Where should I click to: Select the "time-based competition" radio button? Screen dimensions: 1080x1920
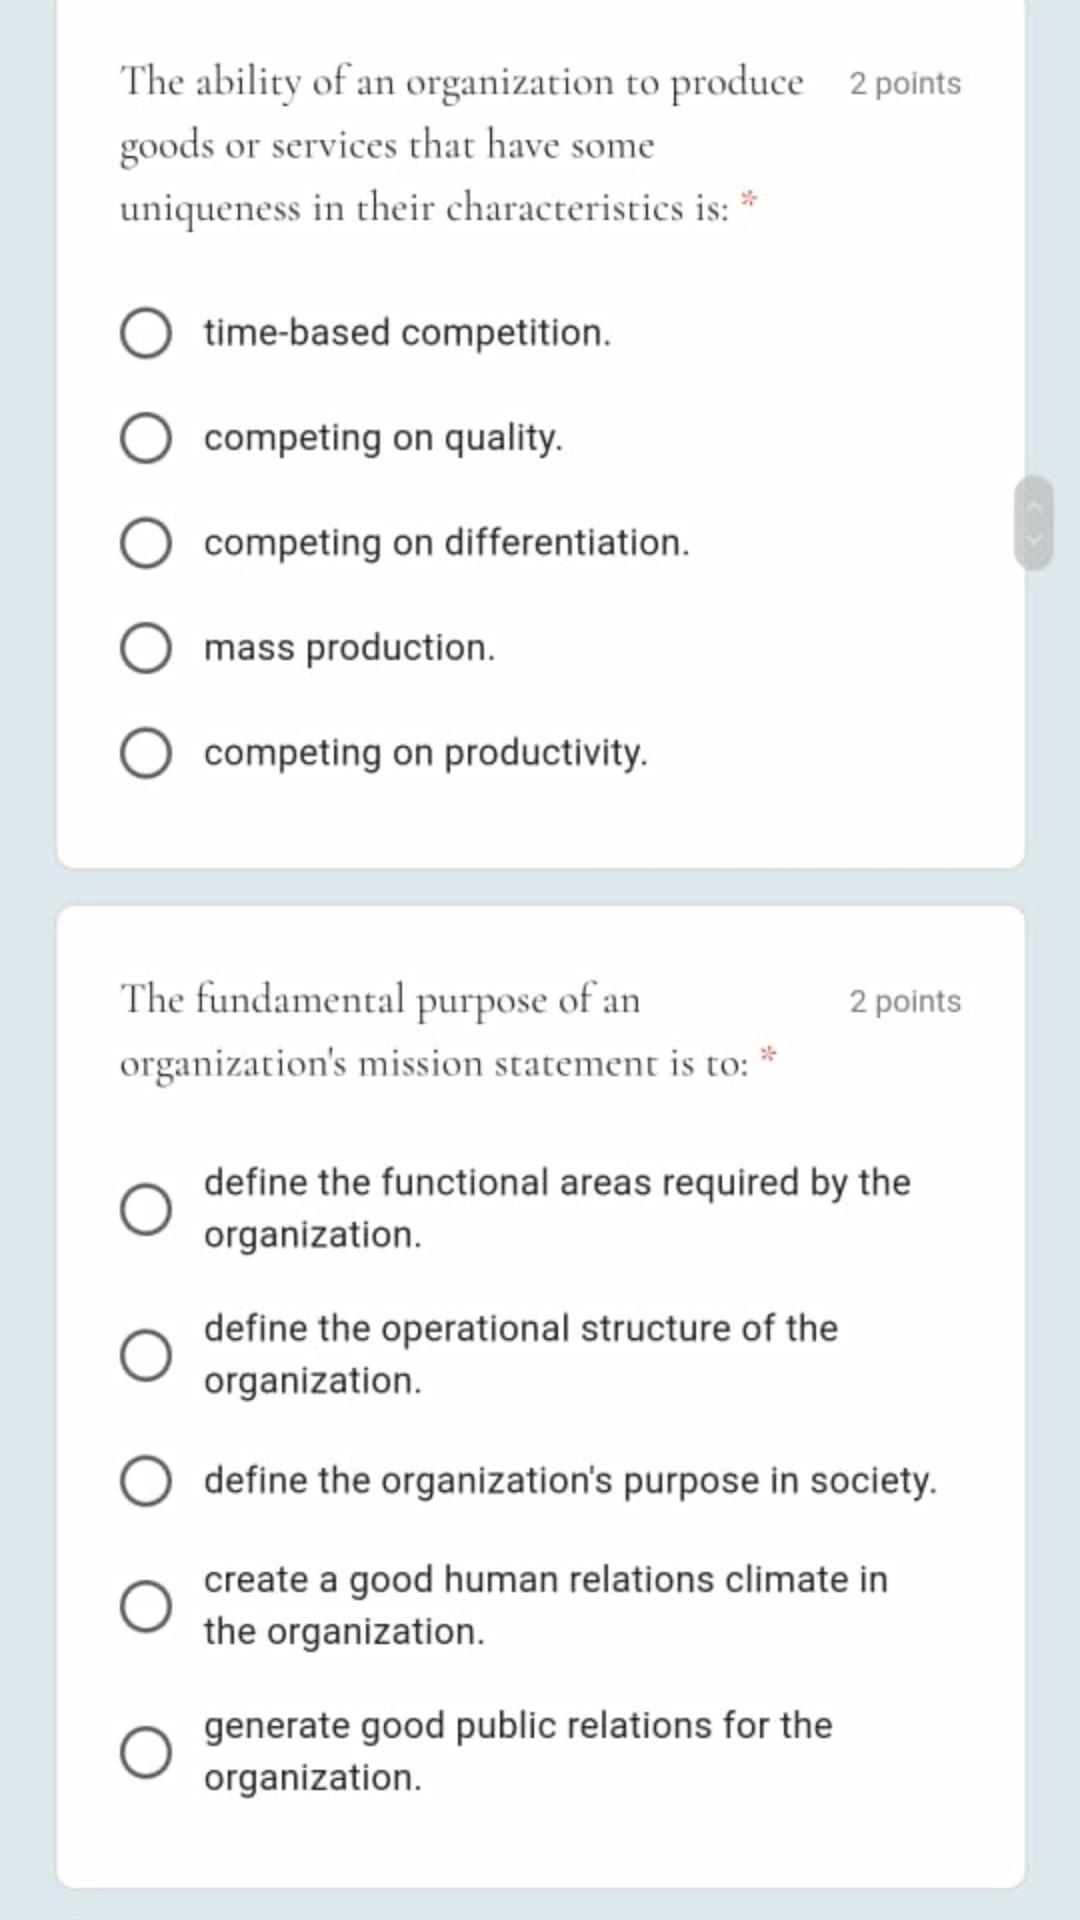tap(146, 334)
